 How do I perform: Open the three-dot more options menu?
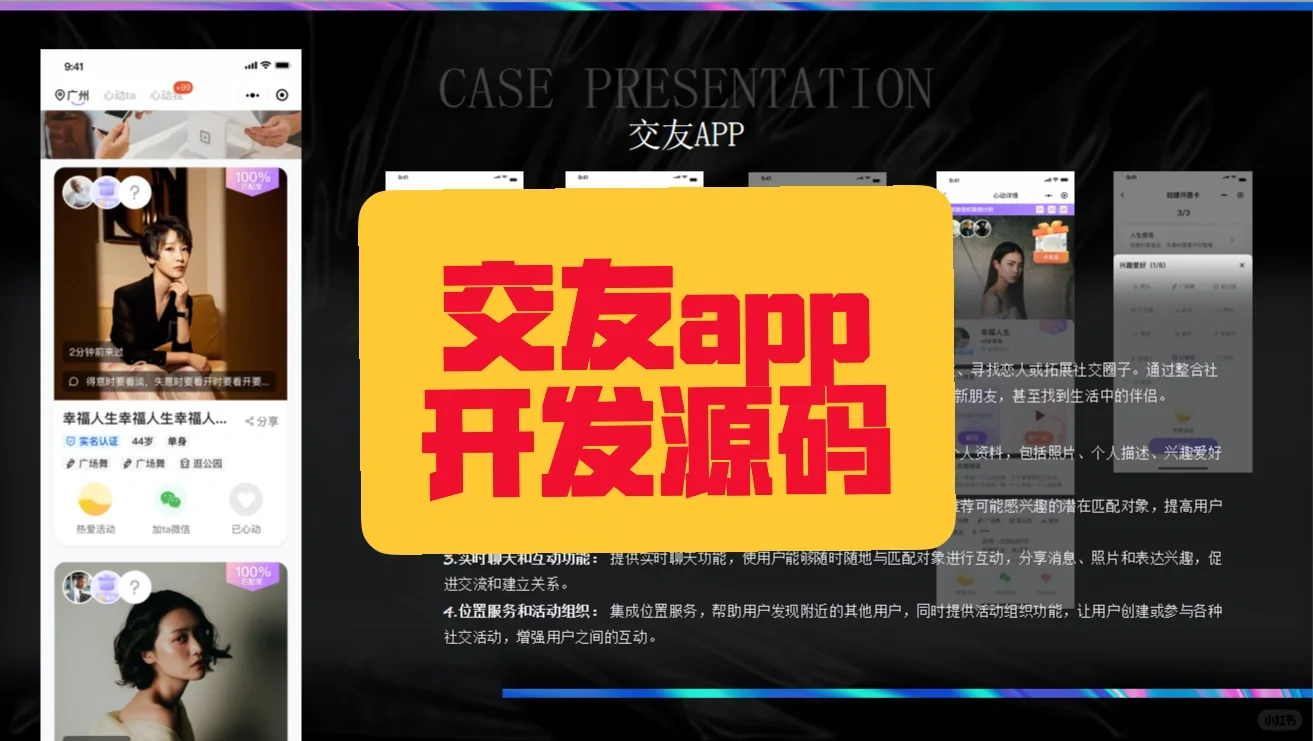click(x=252, y=95)
